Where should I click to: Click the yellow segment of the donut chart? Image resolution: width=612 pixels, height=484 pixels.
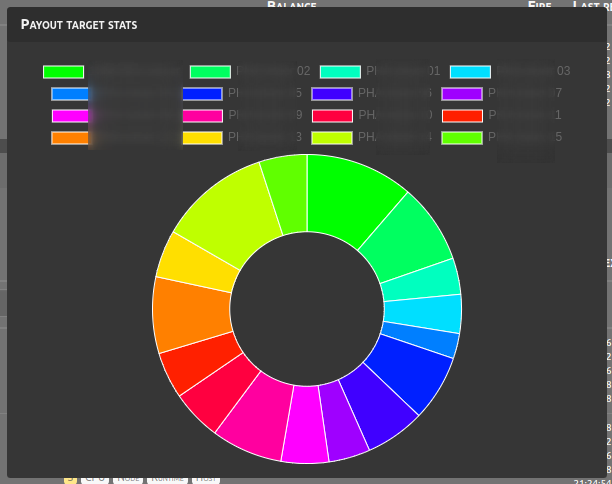(183, 257)
